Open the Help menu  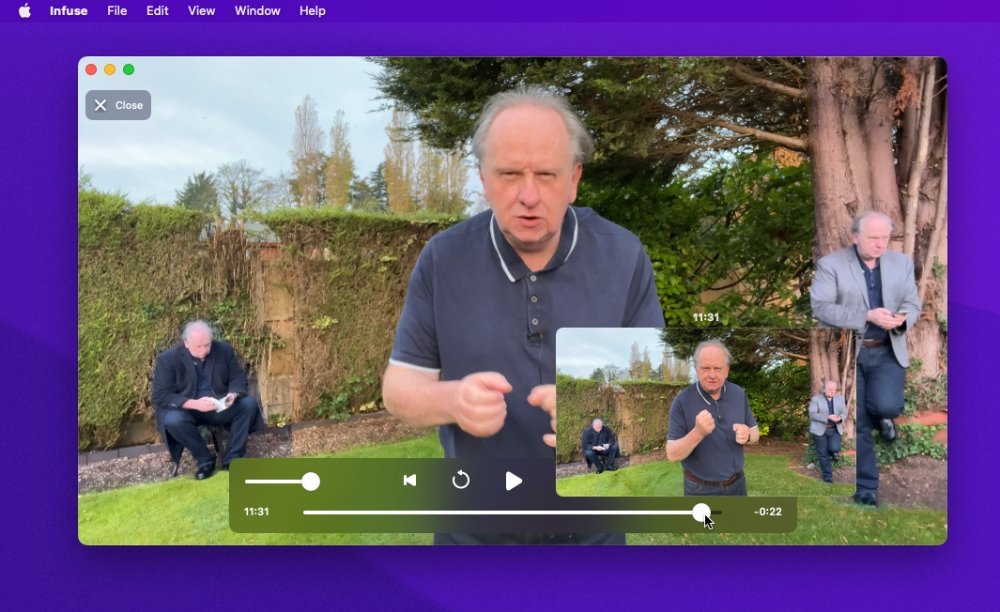[x=312, y=11]
